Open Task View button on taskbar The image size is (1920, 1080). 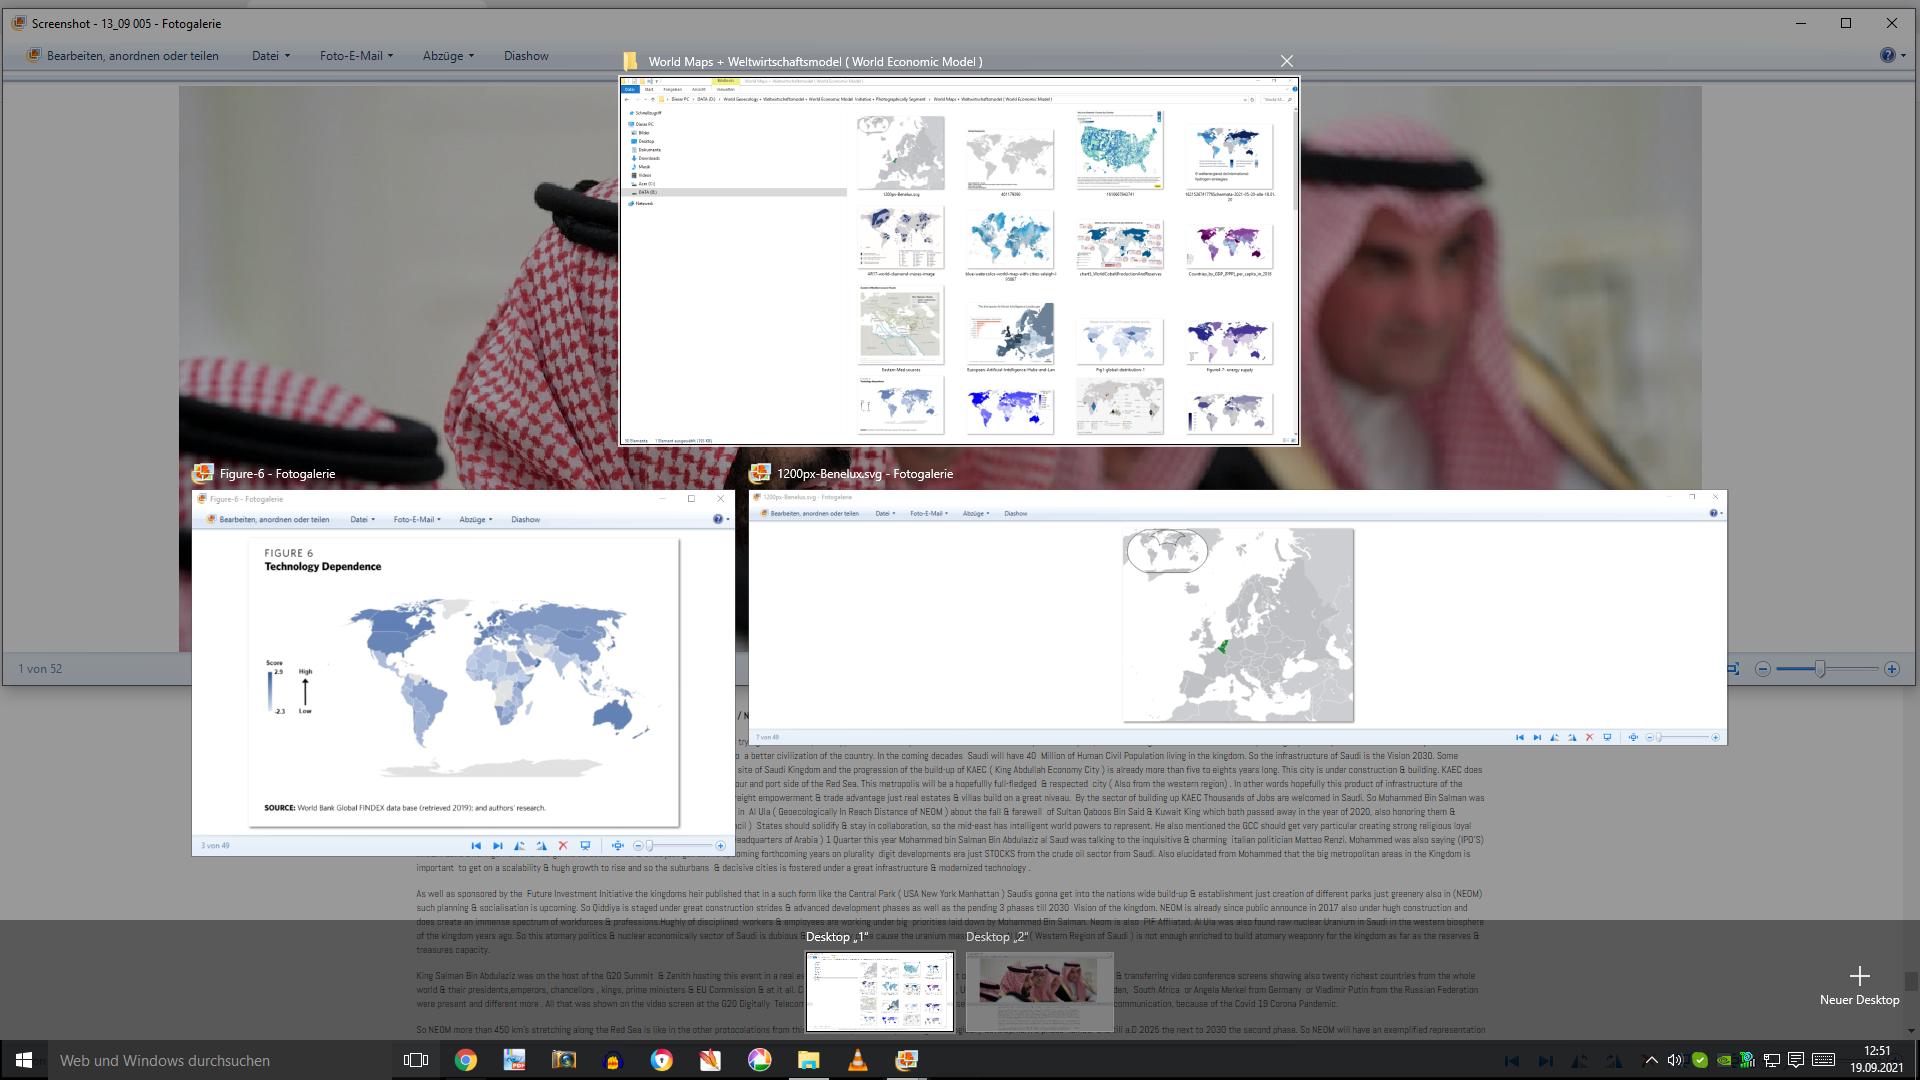click(415, 1060)
